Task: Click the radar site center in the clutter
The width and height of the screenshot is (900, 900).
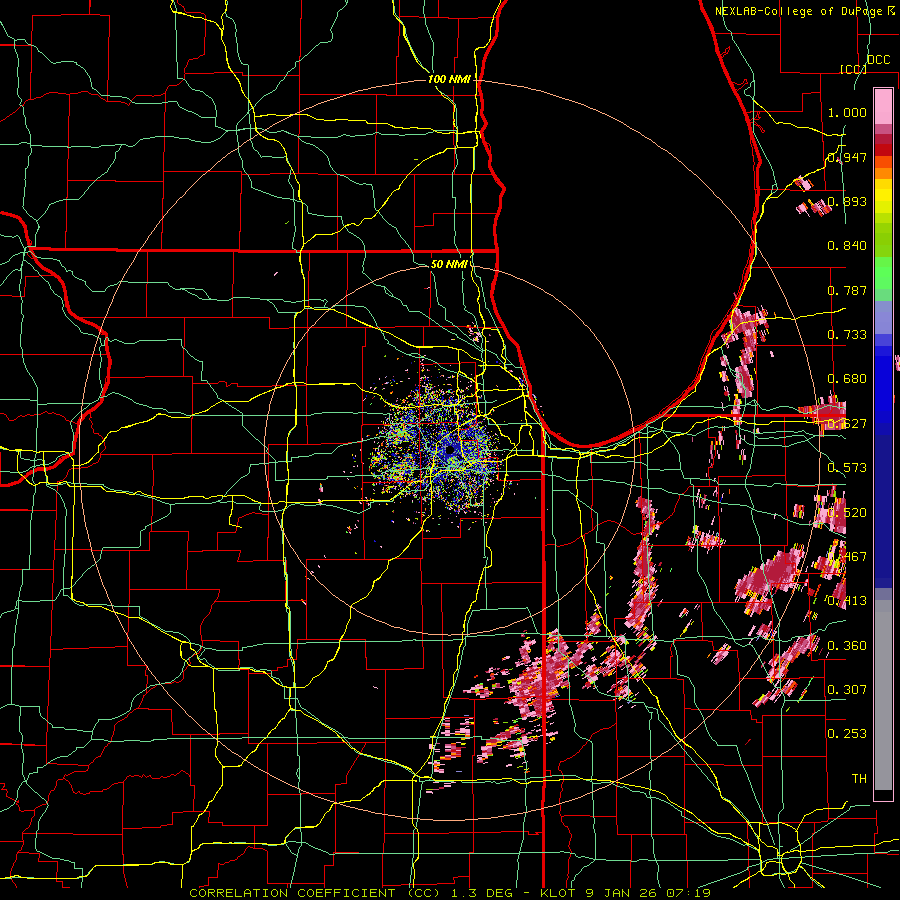Action: tap(449, 452)
